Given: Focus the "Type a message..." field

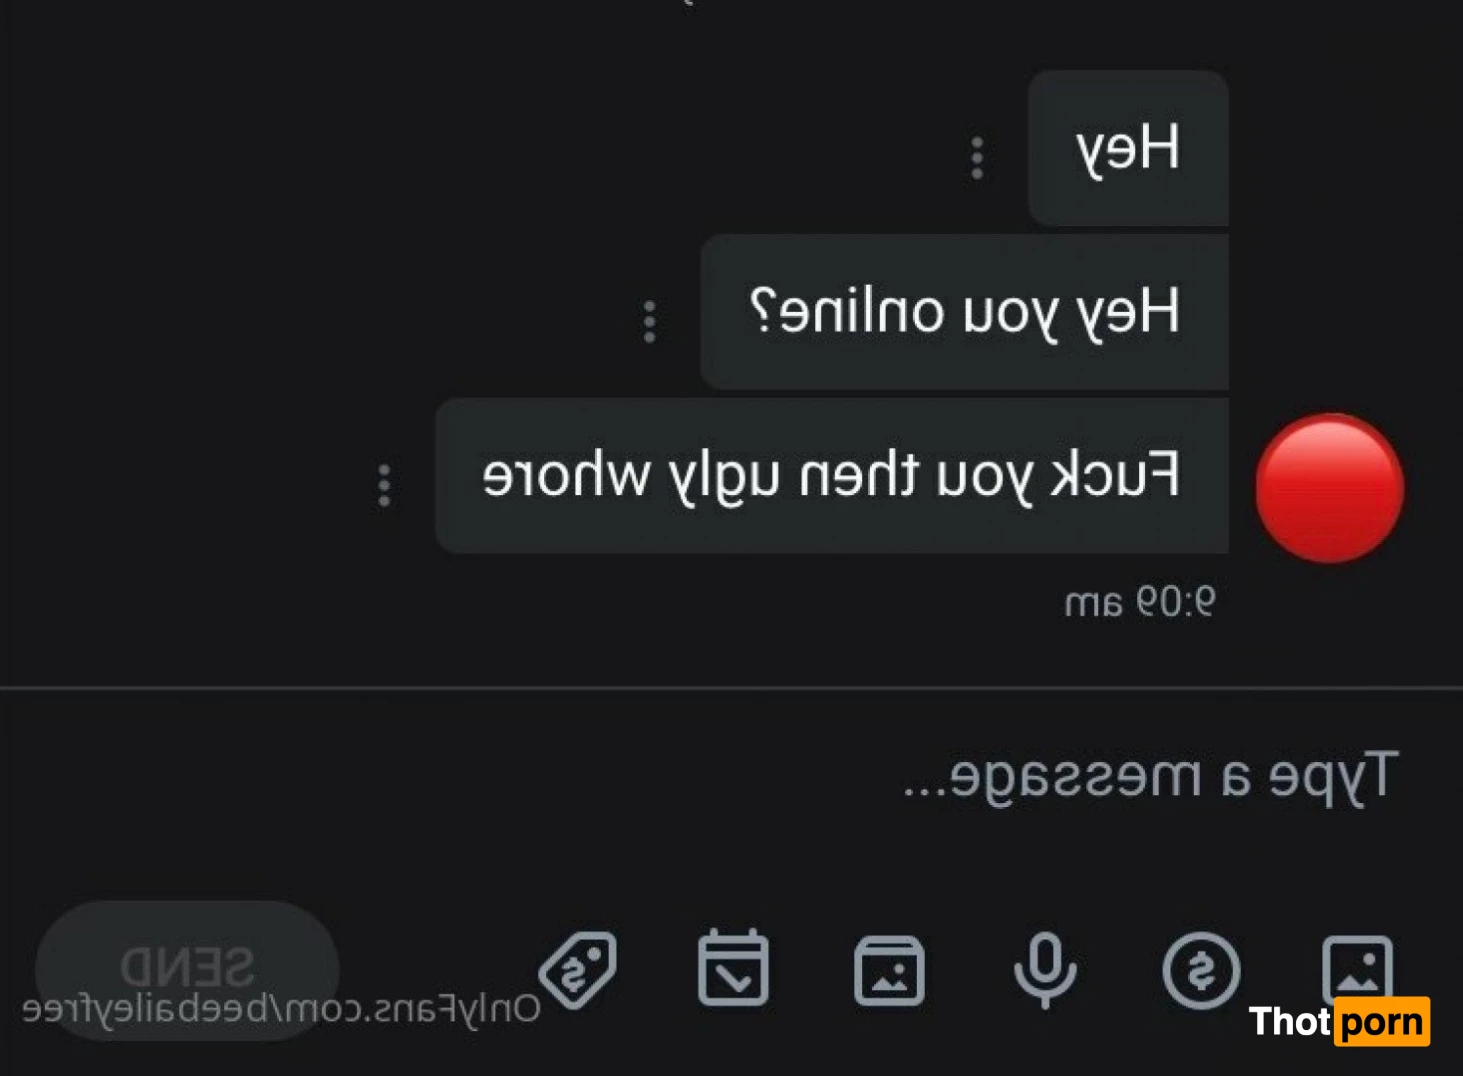Looking at the screenshot, I should (731, 777).
